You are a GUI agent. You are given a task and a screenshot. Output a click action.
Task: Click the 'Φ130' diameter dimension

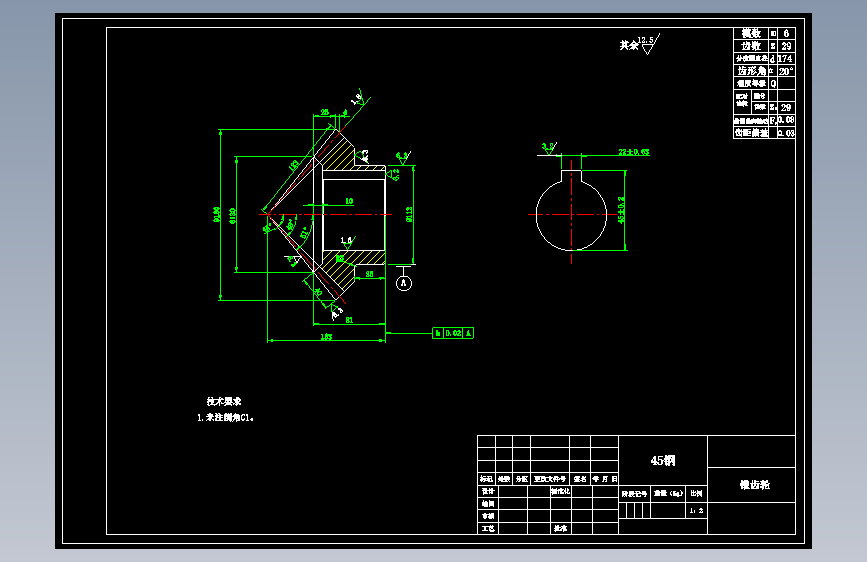pyautogui.click(x=233, y=215)
